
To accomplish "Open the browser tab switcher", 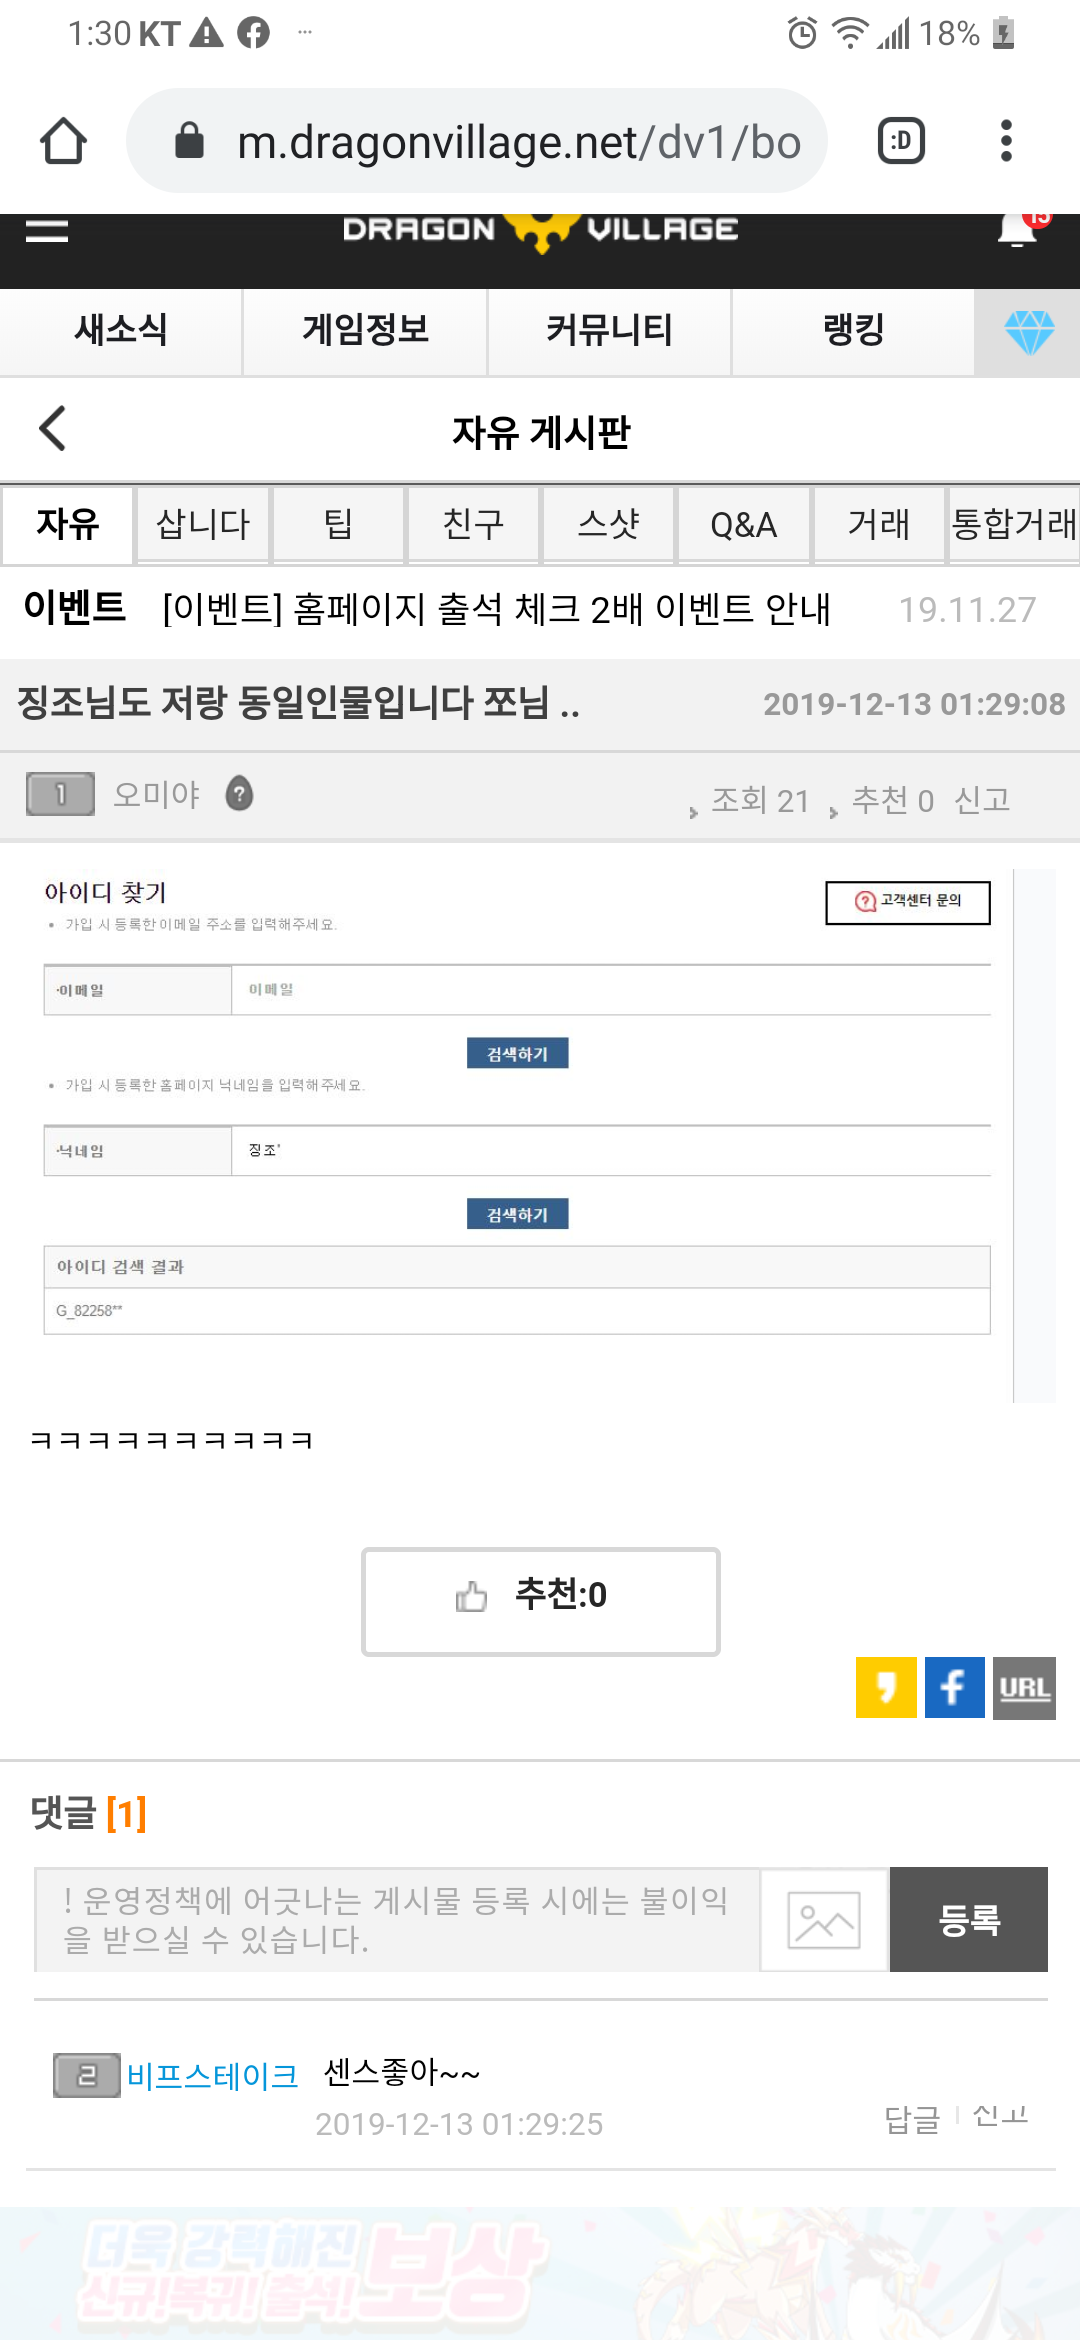I will (x=901, y=141).
